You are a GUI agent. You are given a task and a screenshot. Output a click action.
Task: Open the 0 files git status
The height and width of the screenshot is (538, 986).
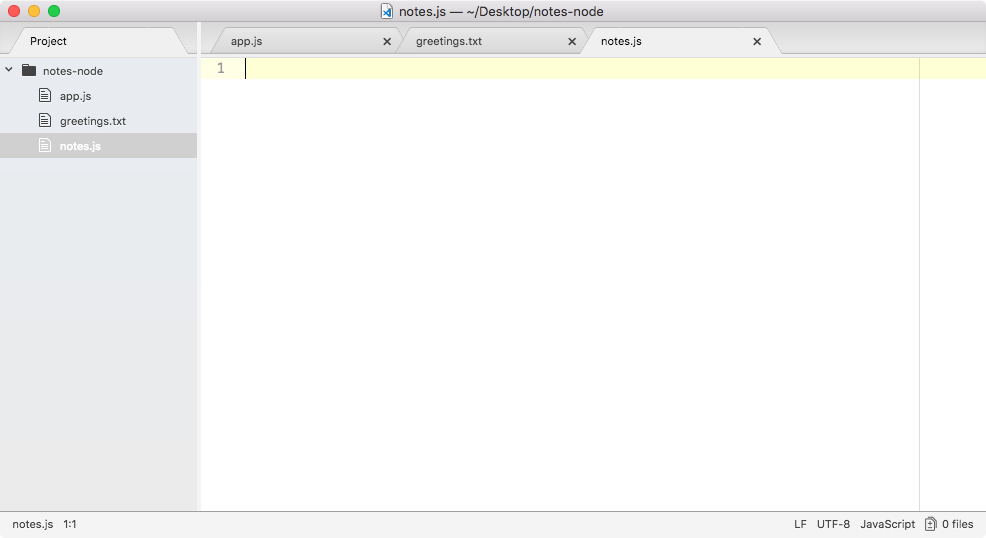click(x=957, y=524)
